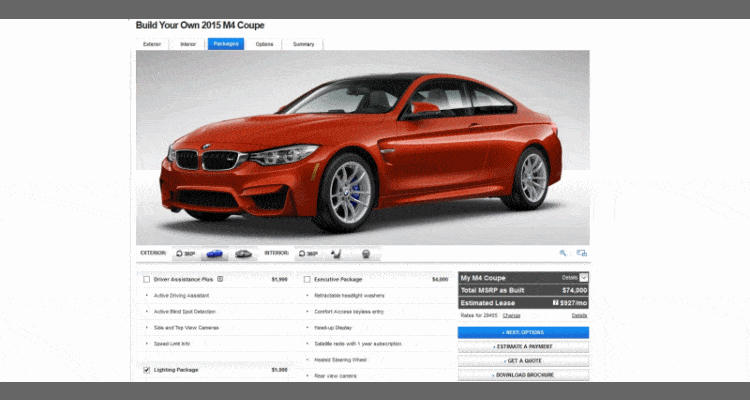
Task: Open info icon beside Driver Assistance Plus
Action: 220,279
